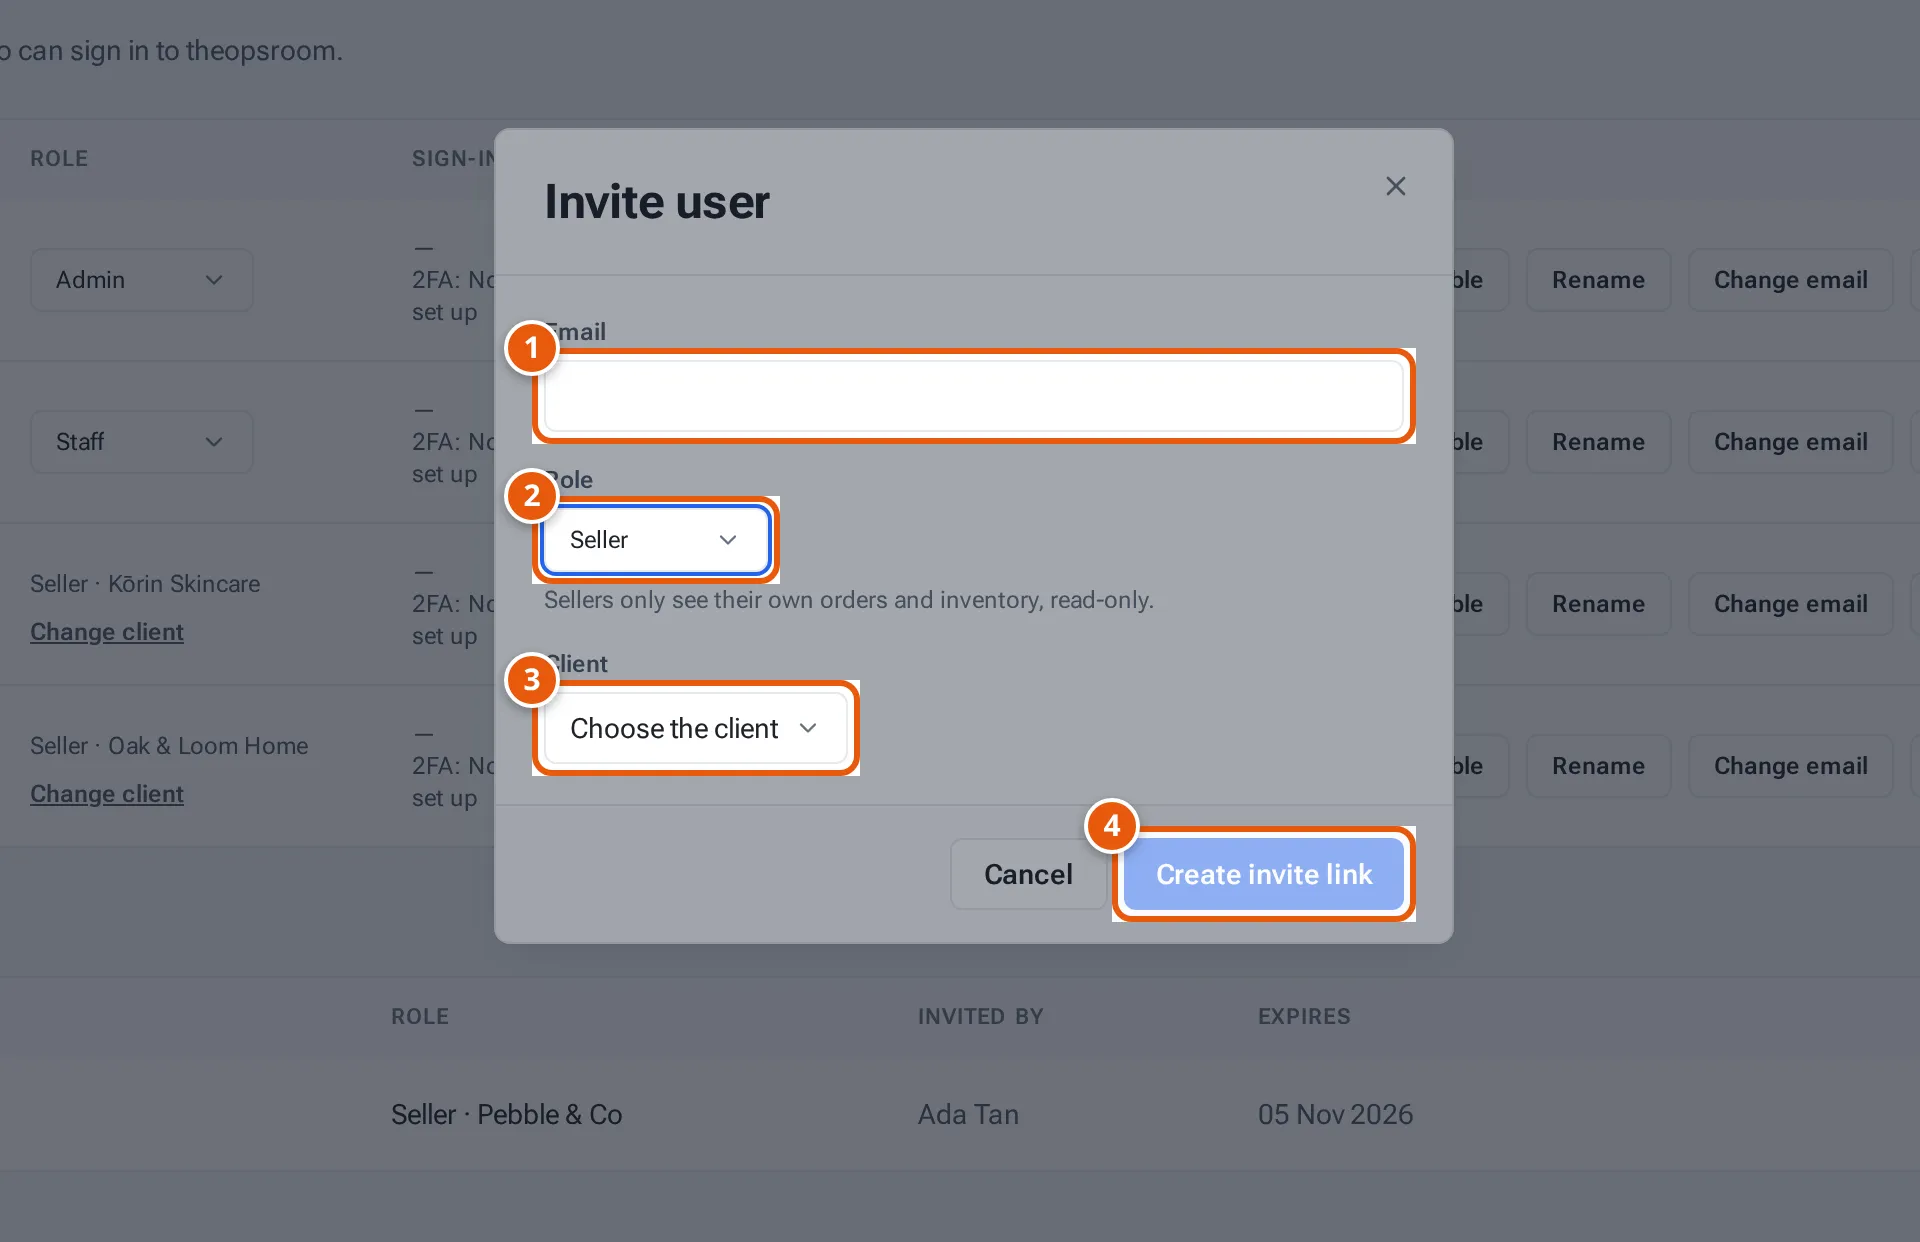This screenshot has height=1242, width=1920.
Task: Click the Seller · Pebble & Co text
Action: 506,1115
